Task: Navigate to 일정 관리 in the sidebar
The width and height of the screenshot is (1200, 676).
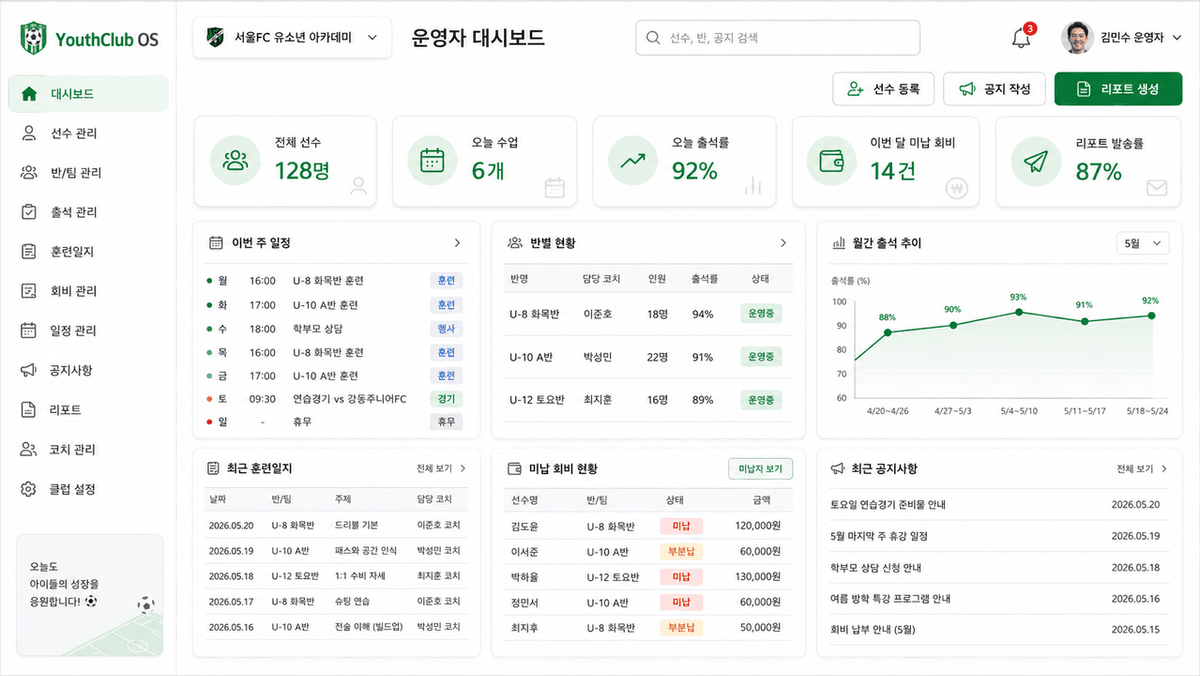Action: tap(88, 330)
